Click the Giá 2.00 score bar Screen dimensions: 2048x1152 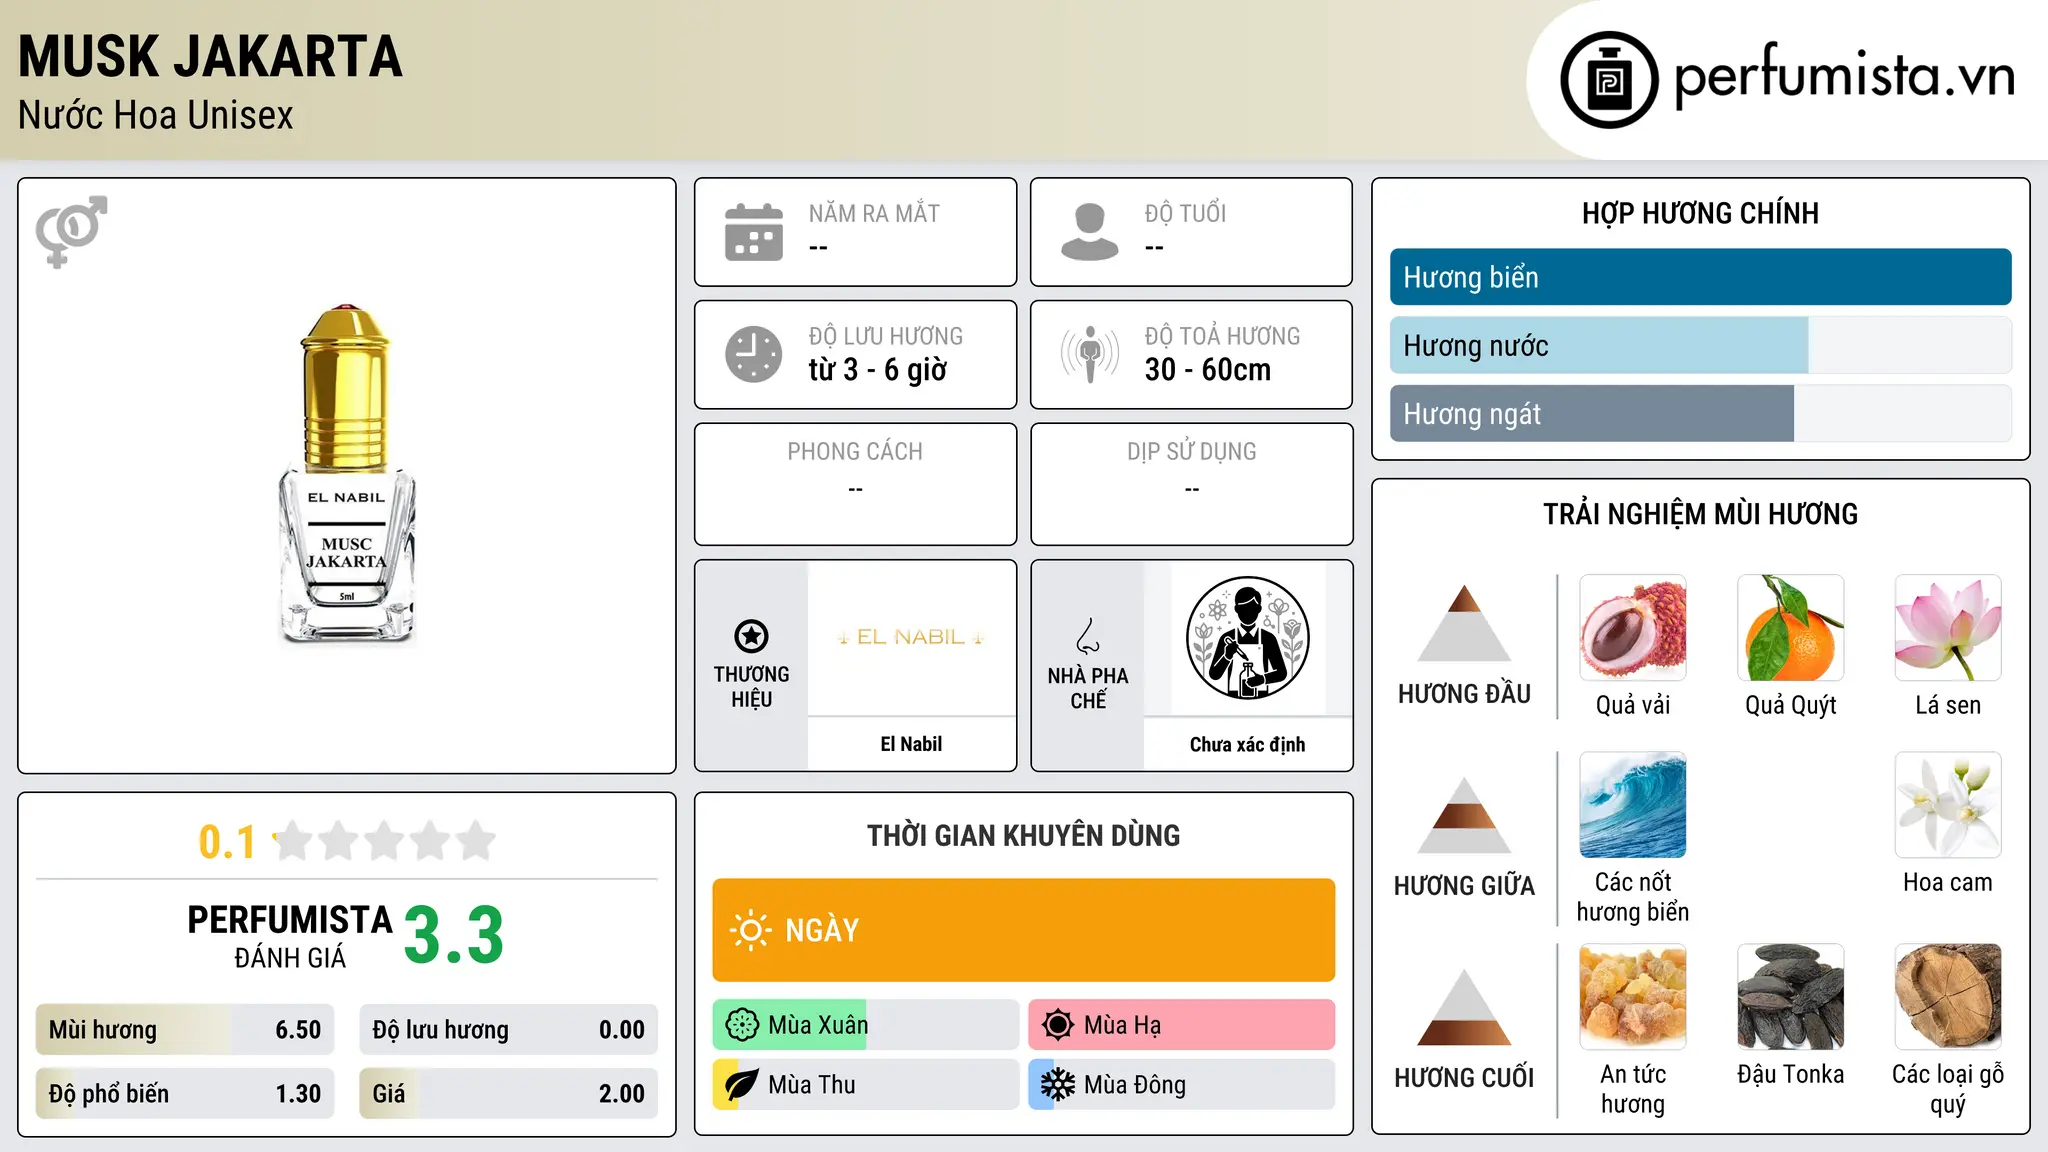pos(508,1094)
